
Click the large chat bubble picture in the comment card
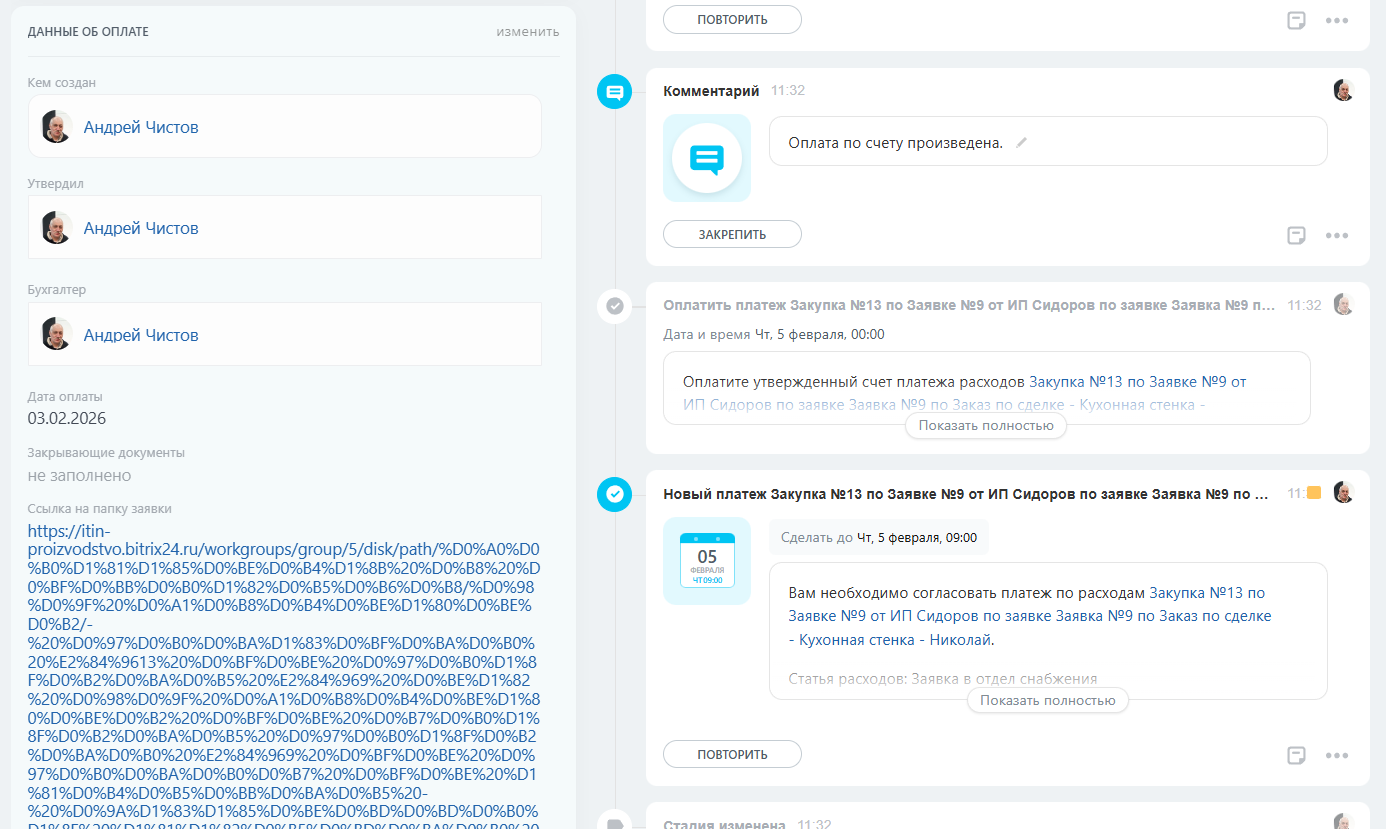707,158
